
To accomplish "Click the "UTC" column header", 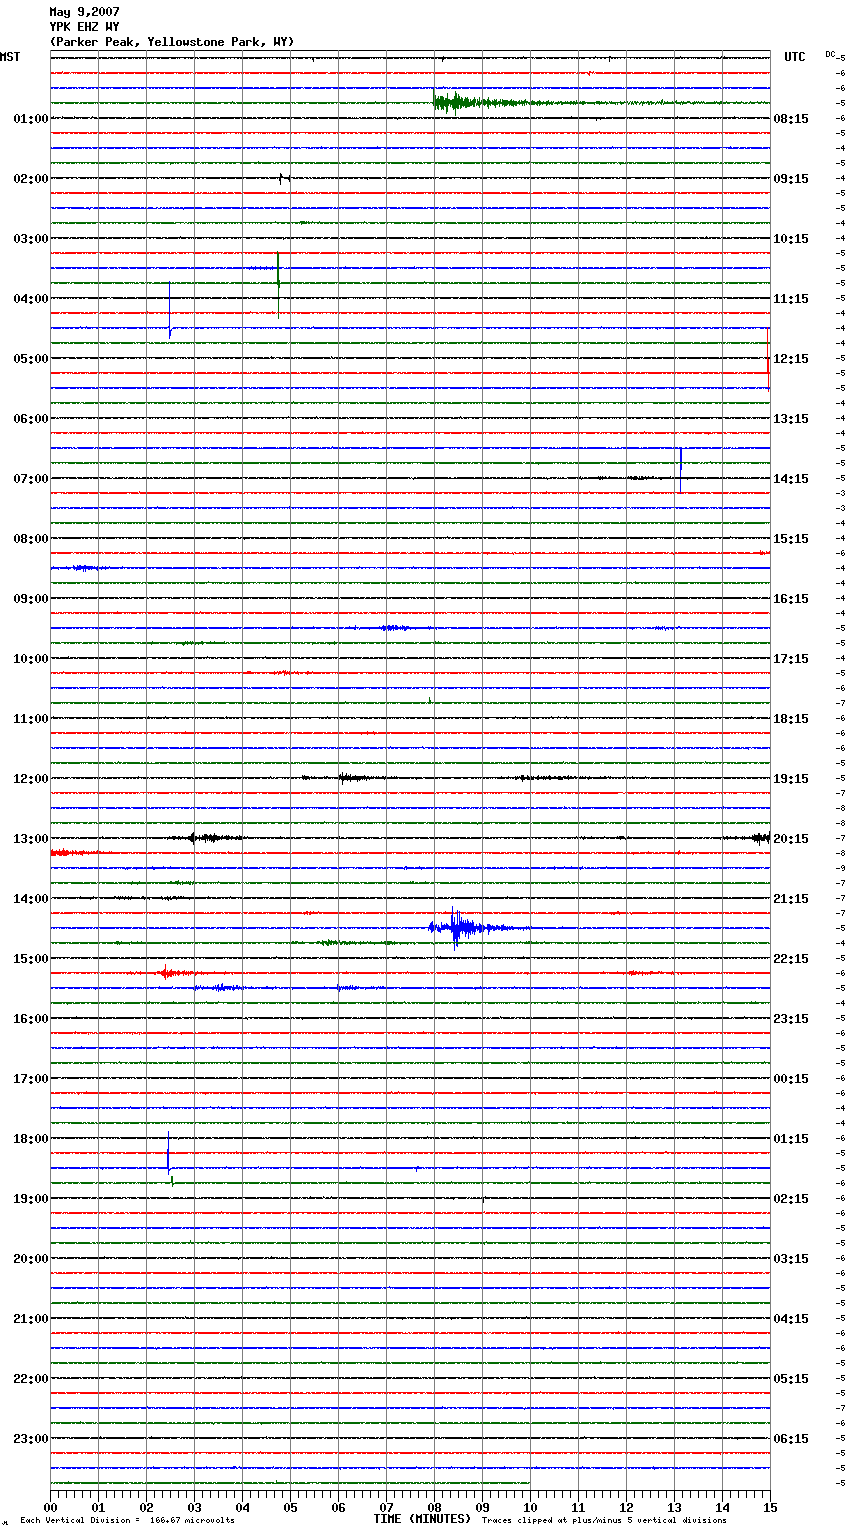I will tap(794, 57).
